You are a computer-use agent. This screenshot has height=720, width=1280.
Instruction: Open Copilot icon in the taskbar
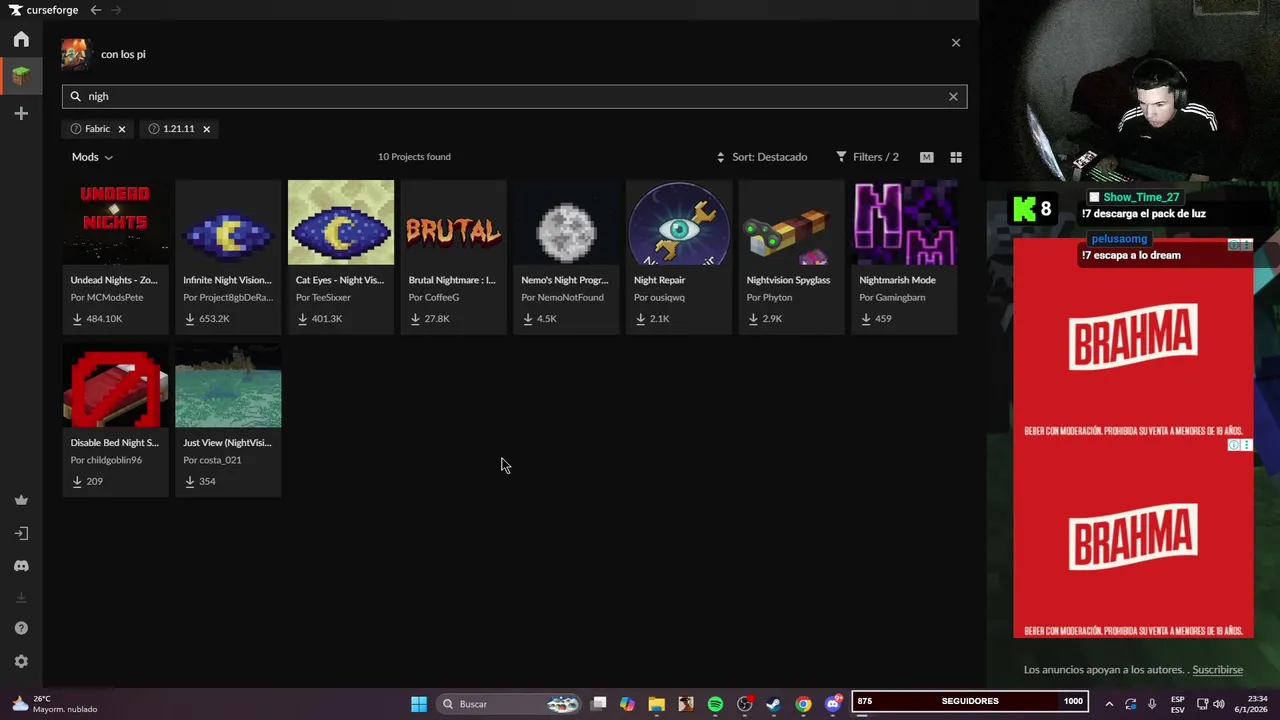pos(627,704)
